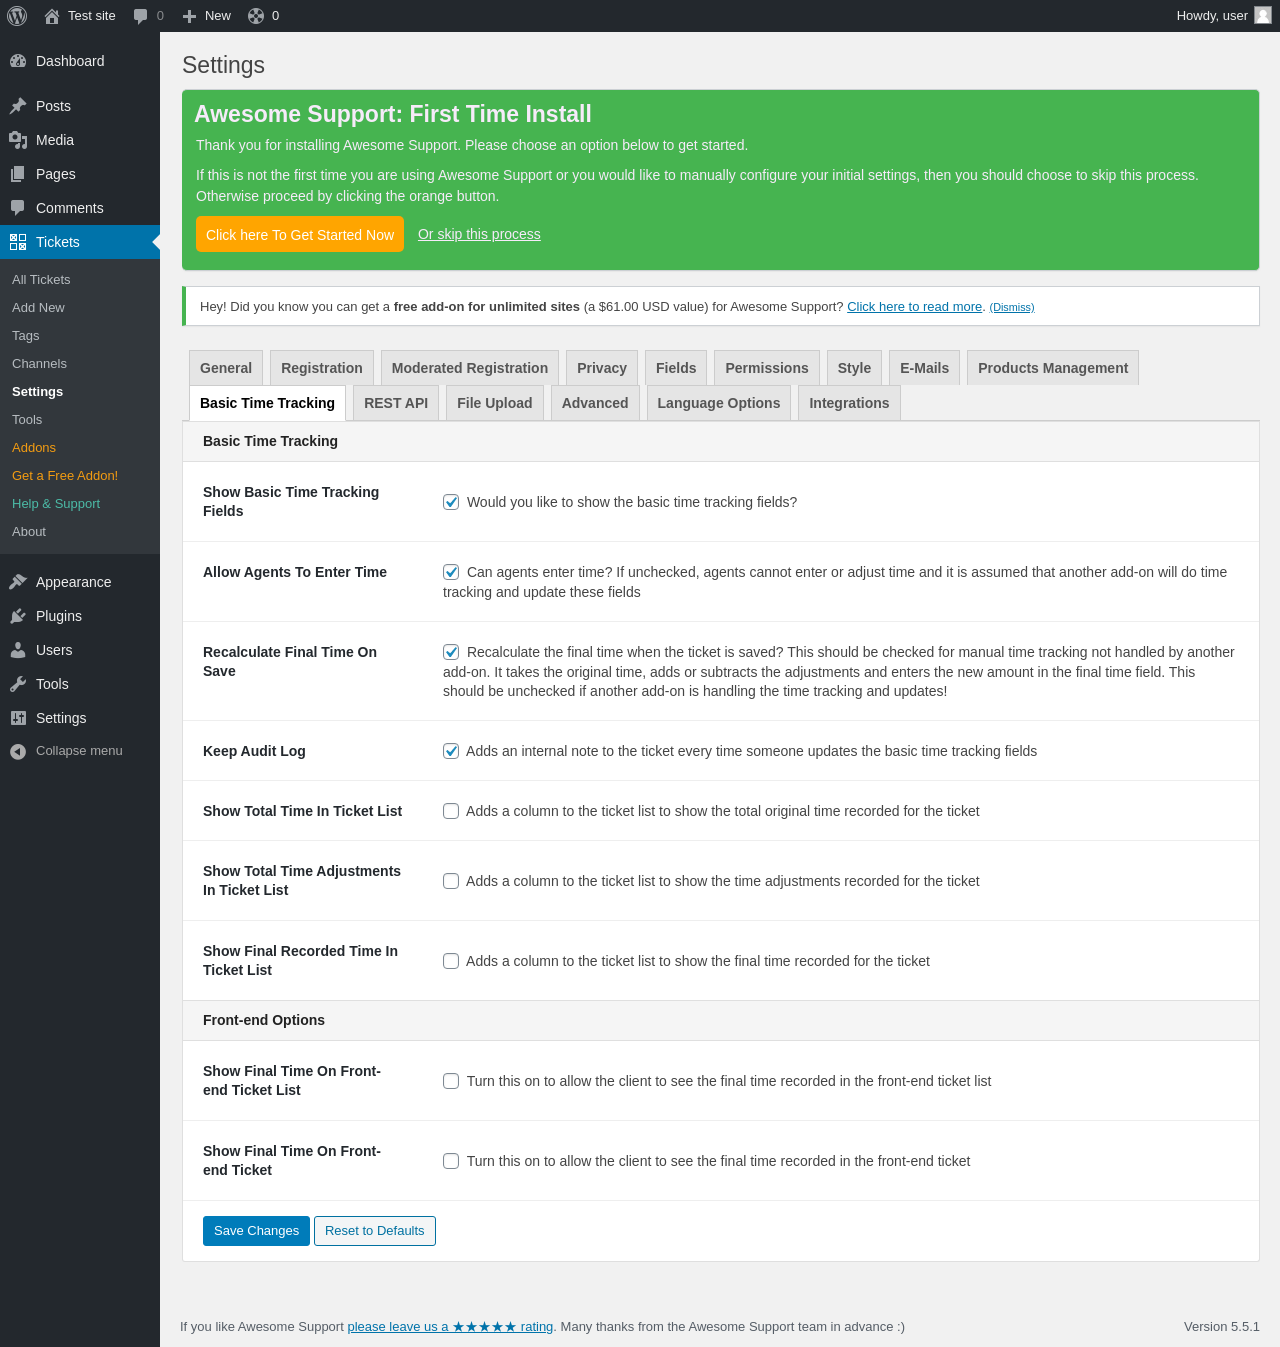Uncheck Allow Agents To Enter Time
Viewport: 1280px width, 1347px height.
(x=451, y=572)
